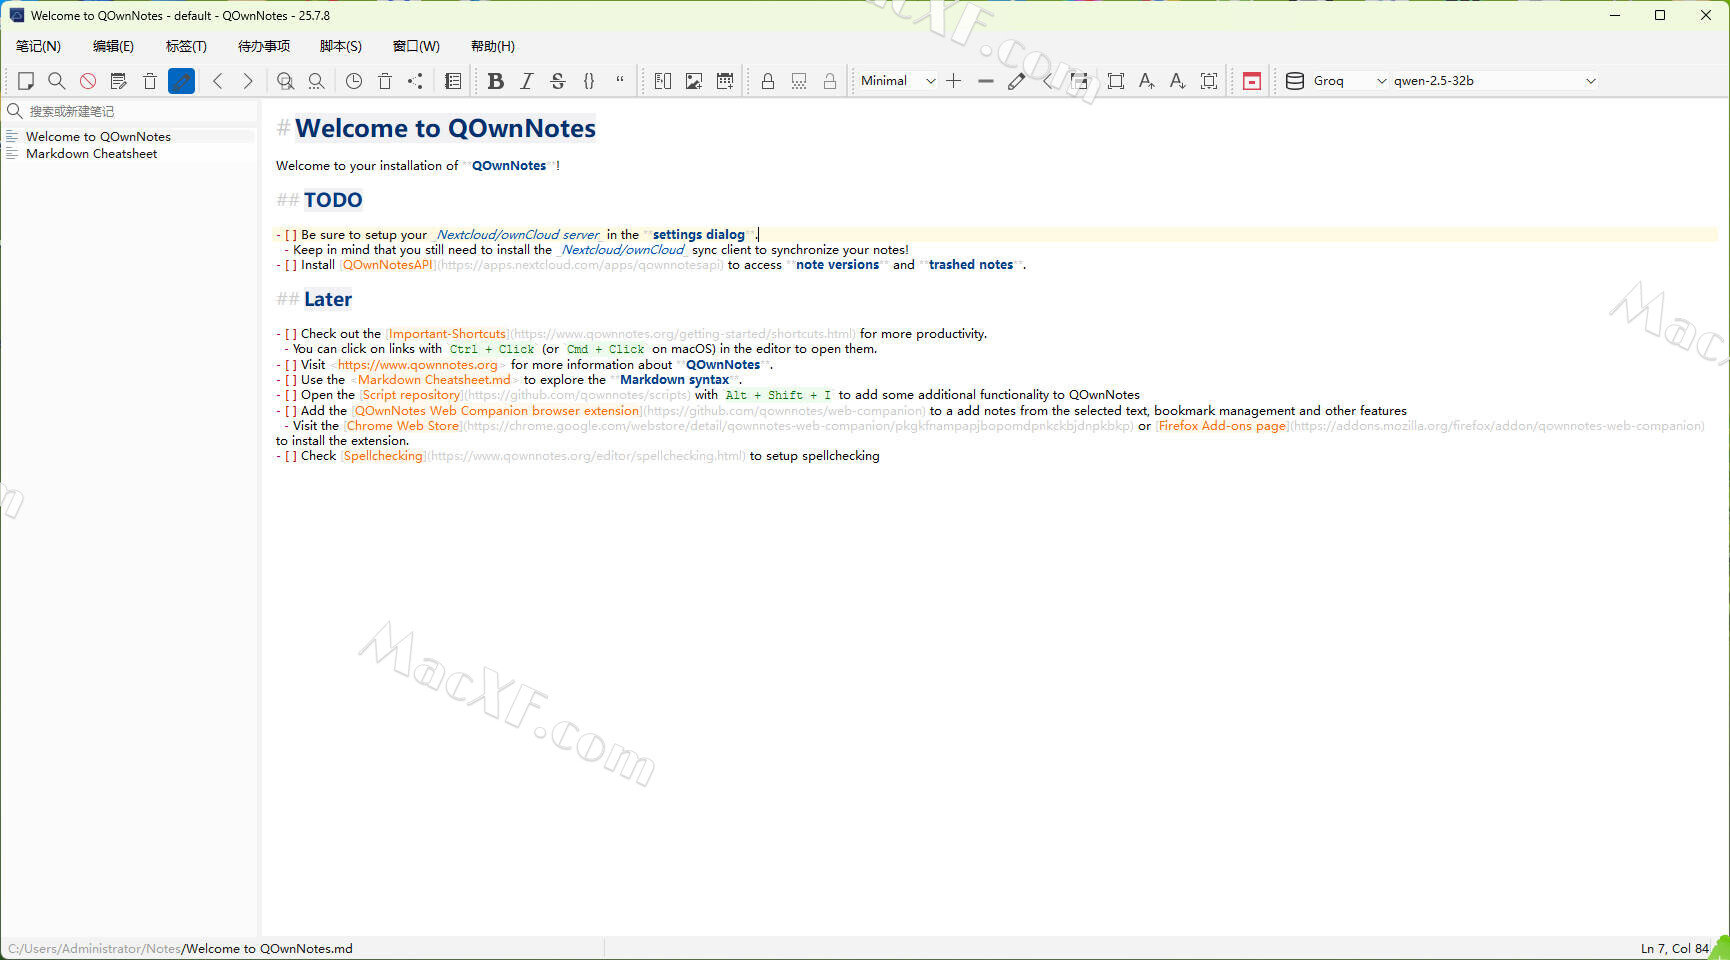Insert code block with braces icon
Image resolution: width=1730 pixels, height=960 pixels.
coord(589,81)
